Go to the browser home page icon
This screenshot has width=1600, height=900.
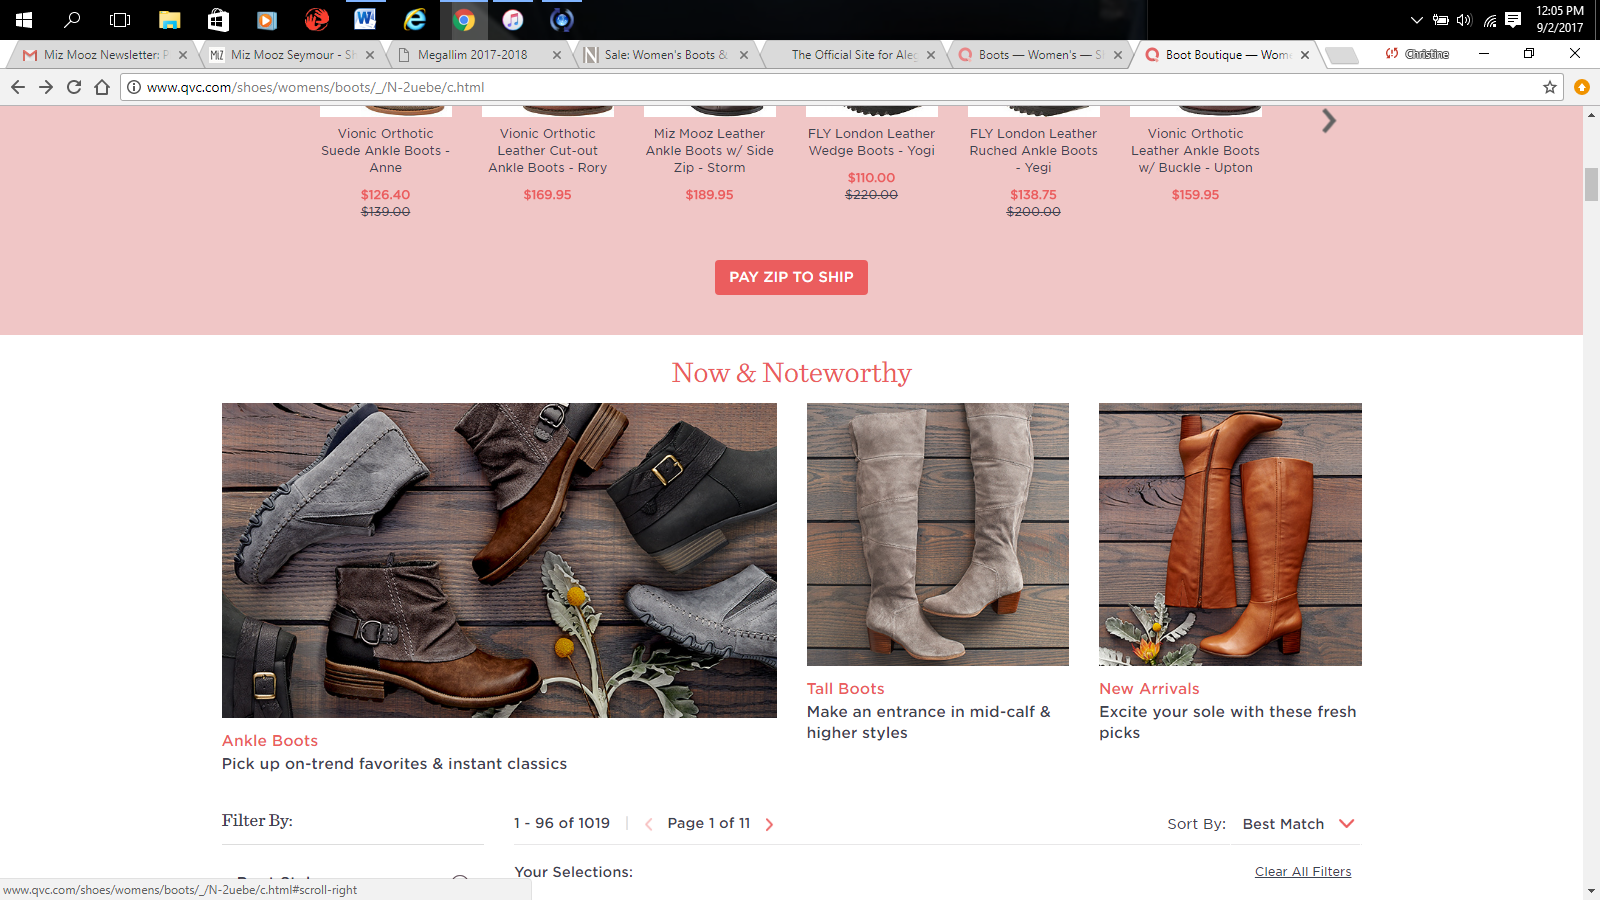pyautogui.click(x=102, y=87)
